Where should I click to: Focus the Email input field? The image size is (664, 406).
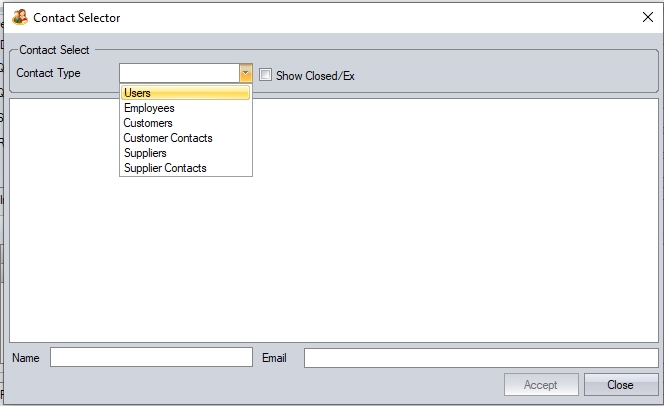[481, 358]
